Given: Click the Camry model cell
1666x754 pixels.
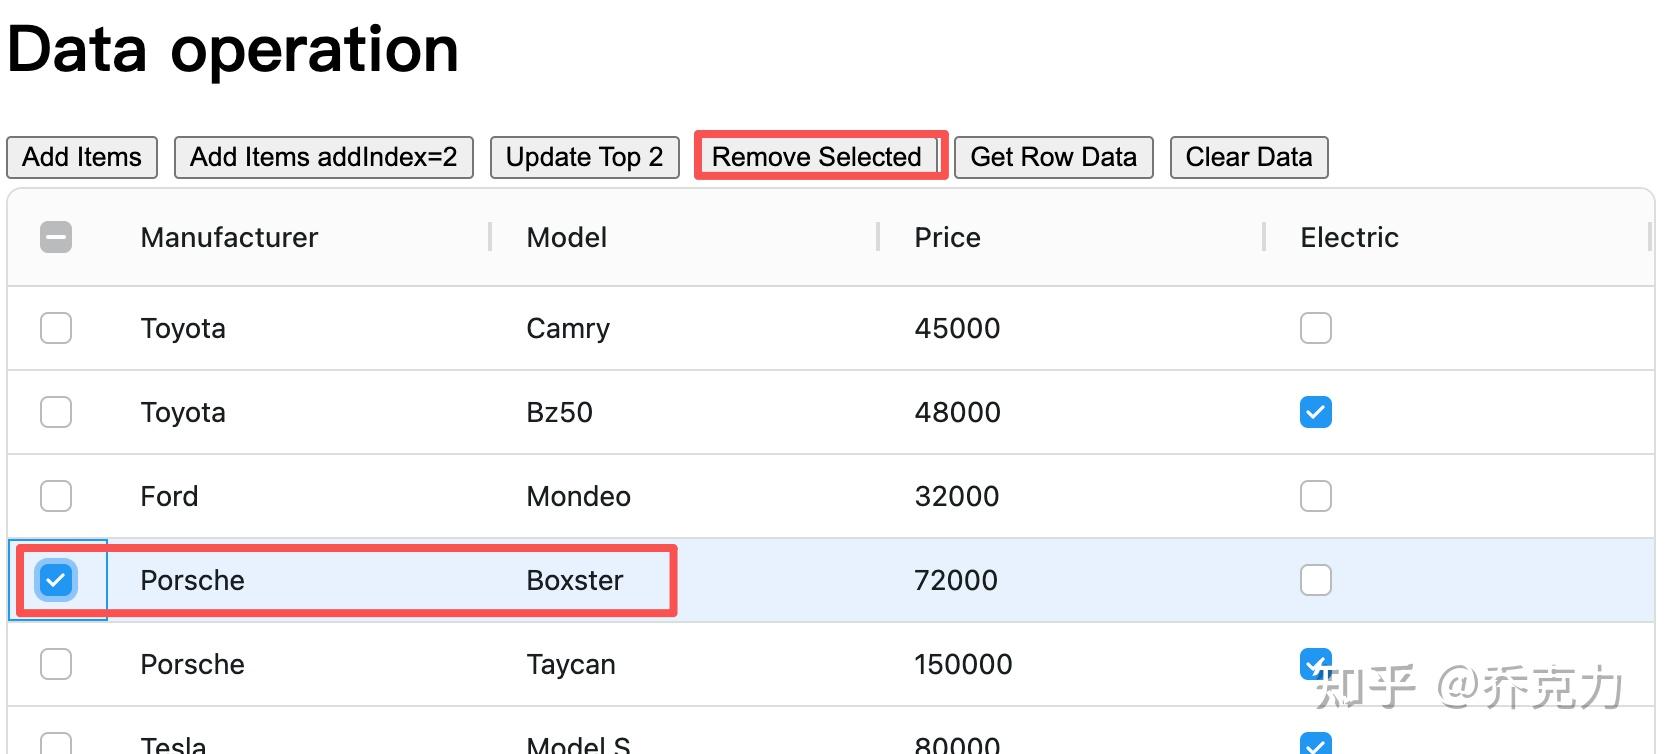Looking at the screenshot, I should click(x=568, y=328).
